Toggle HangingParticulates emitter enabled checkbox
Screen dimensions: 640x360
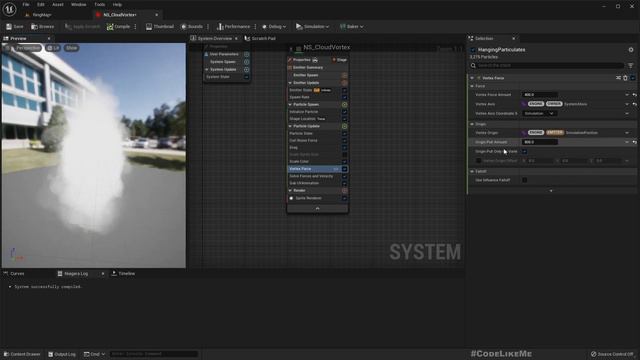[473, 50]
